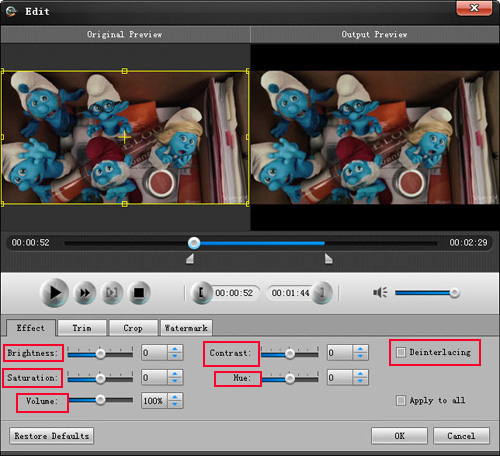Viewport: 500px width, 456px height.
Task: Click the Saturation slider handle
Action: (x=100, y=378)
